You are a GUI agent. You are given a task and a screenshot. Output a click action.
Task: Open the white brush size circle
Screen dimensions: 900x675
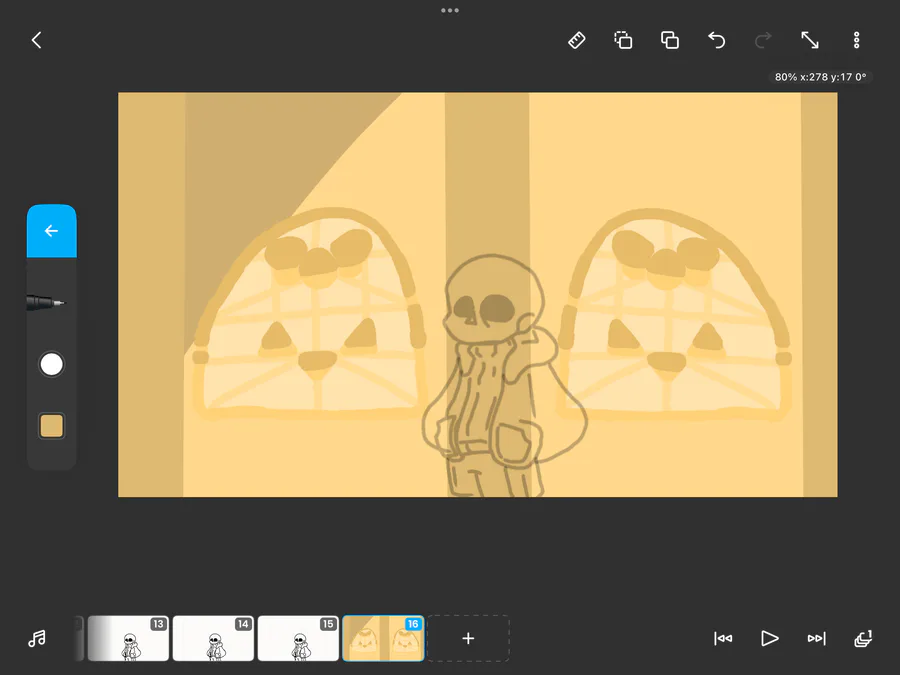click(x=52, y=364)
